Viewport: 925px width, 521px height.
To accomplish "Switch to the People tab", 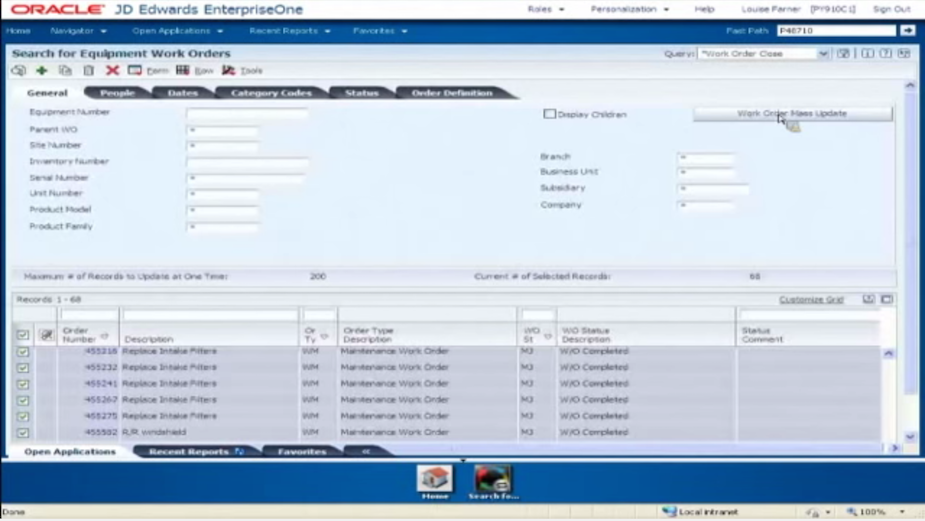I will (x=117, y=93).
